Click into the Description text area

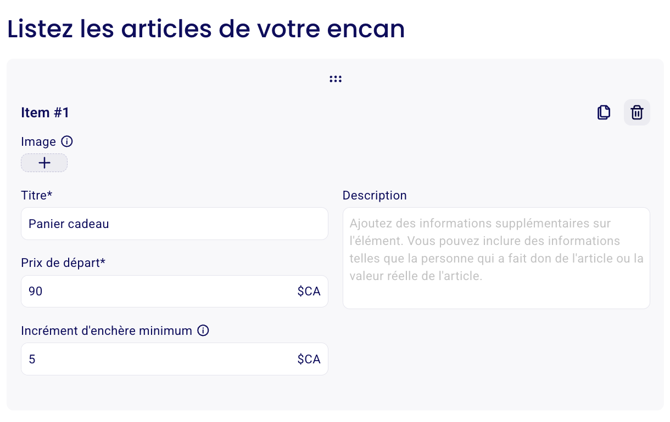click(496, 258)
